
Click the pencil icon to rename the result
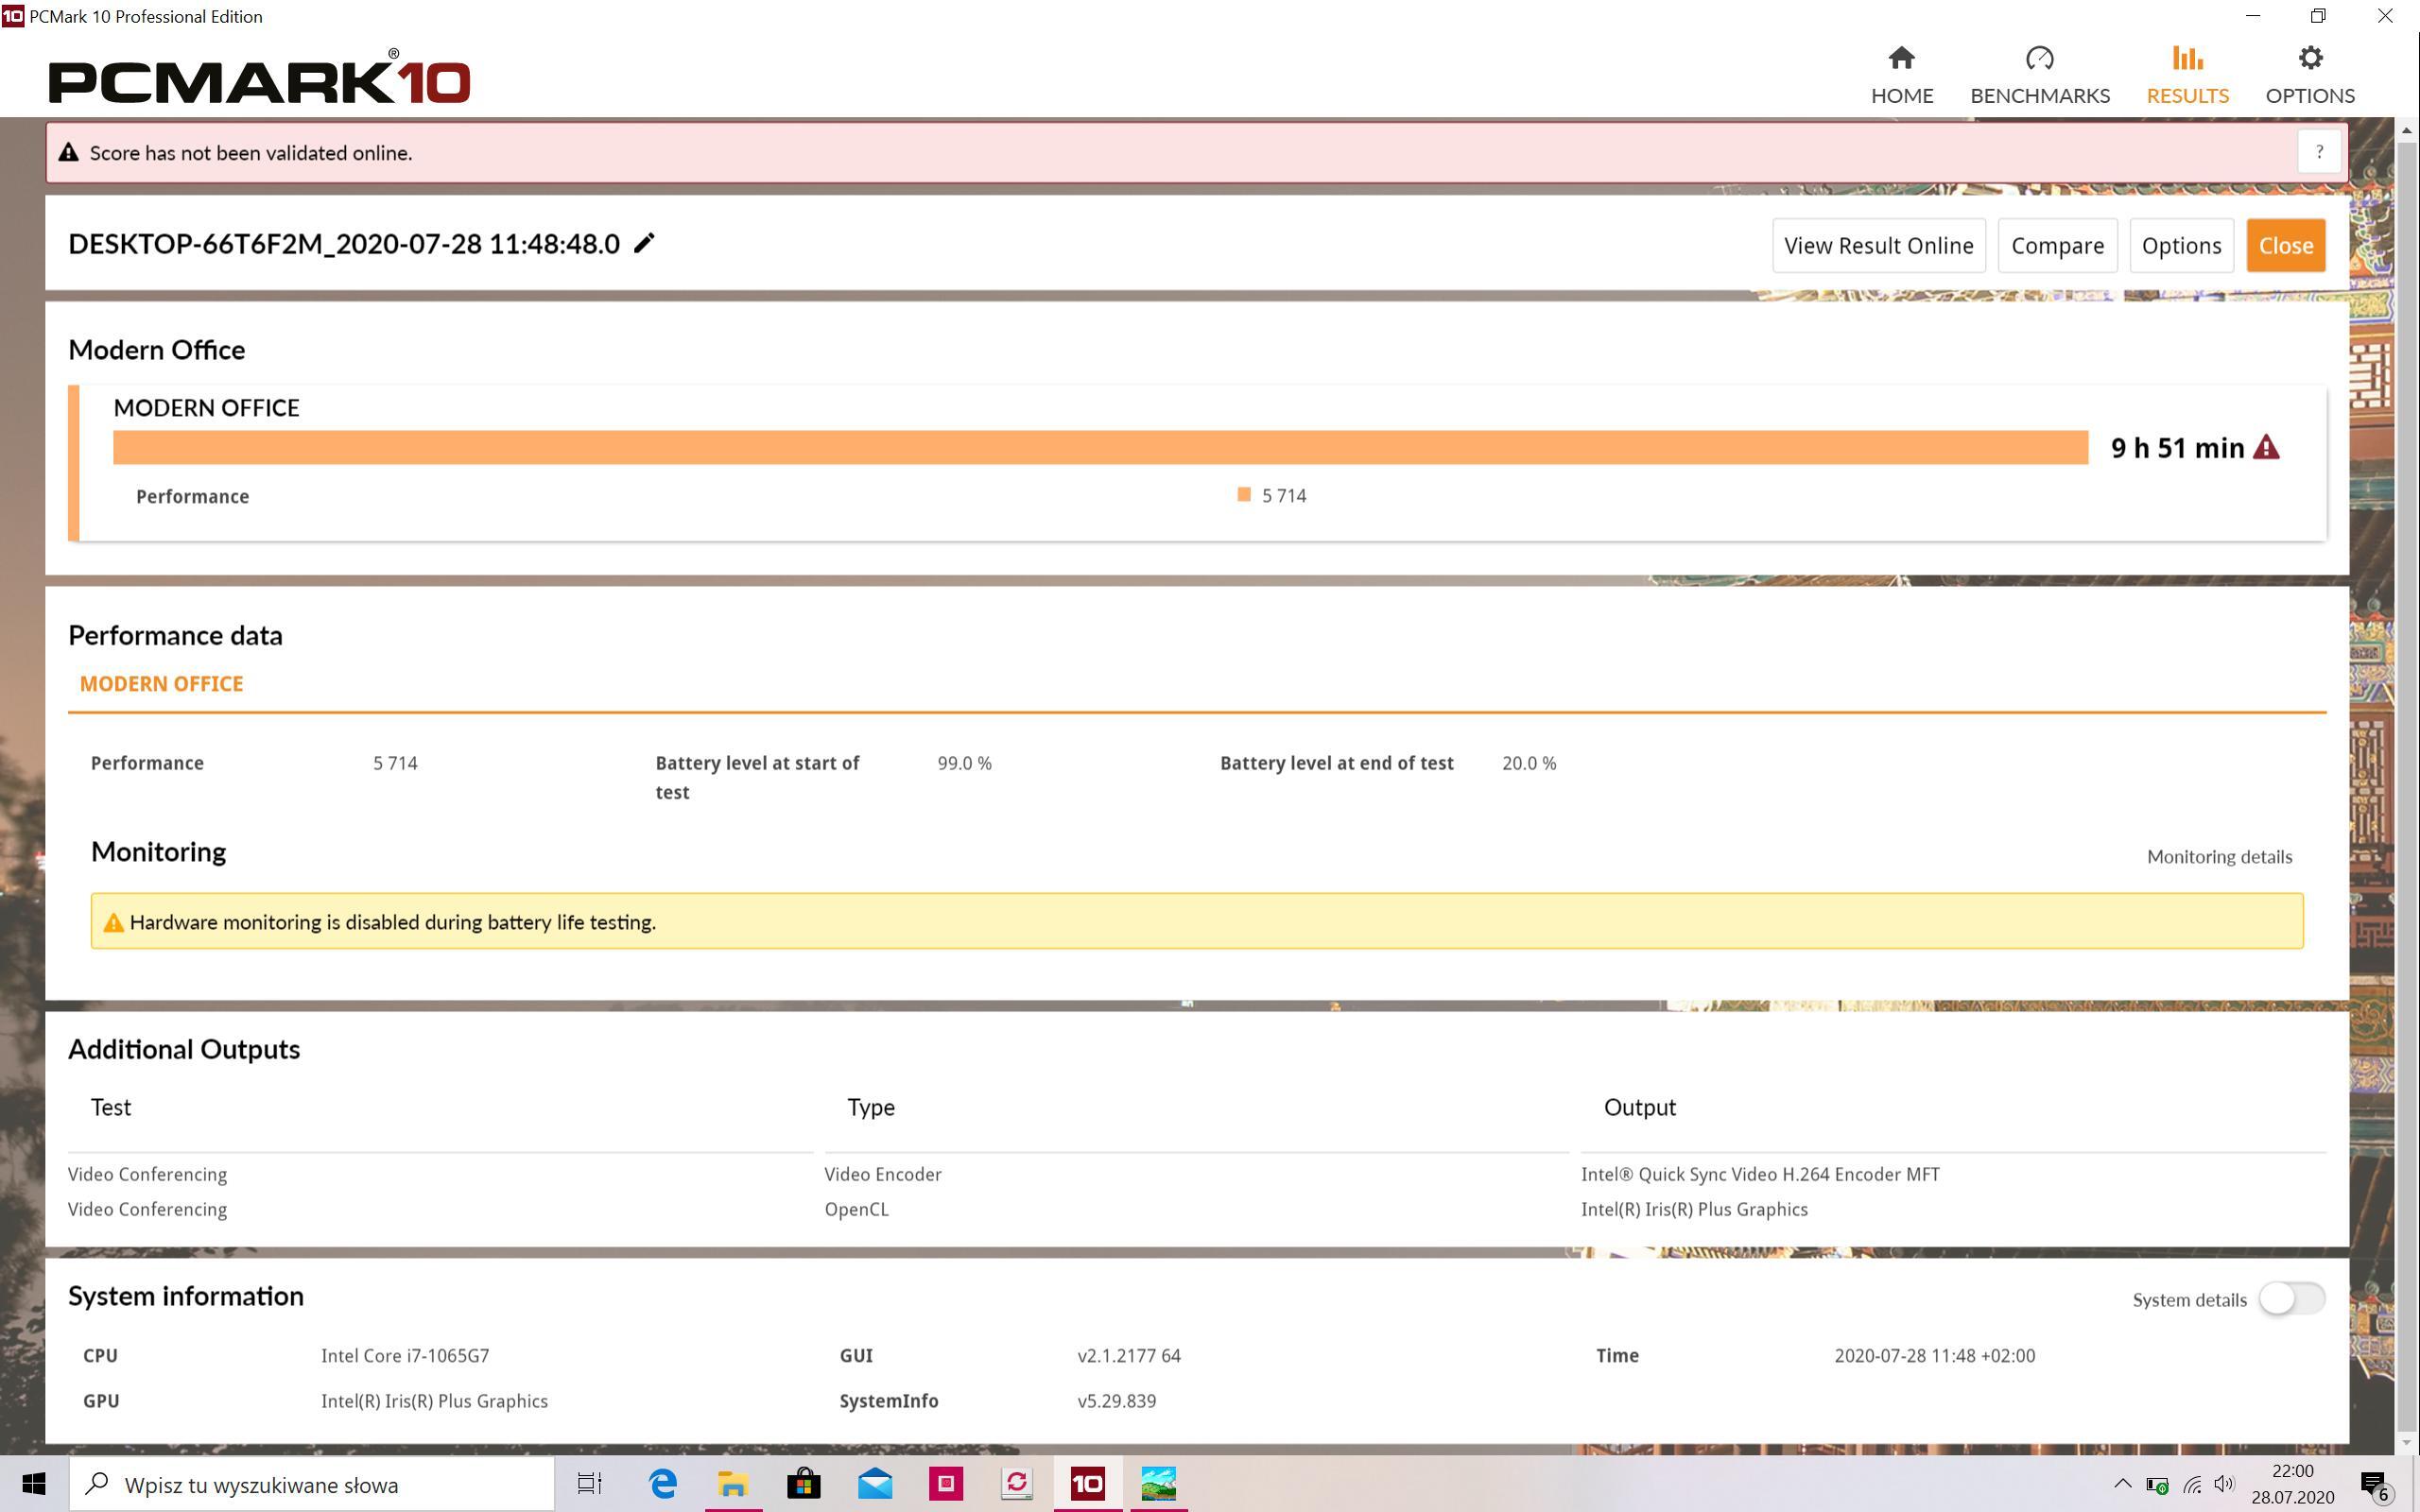coord(644,243)
